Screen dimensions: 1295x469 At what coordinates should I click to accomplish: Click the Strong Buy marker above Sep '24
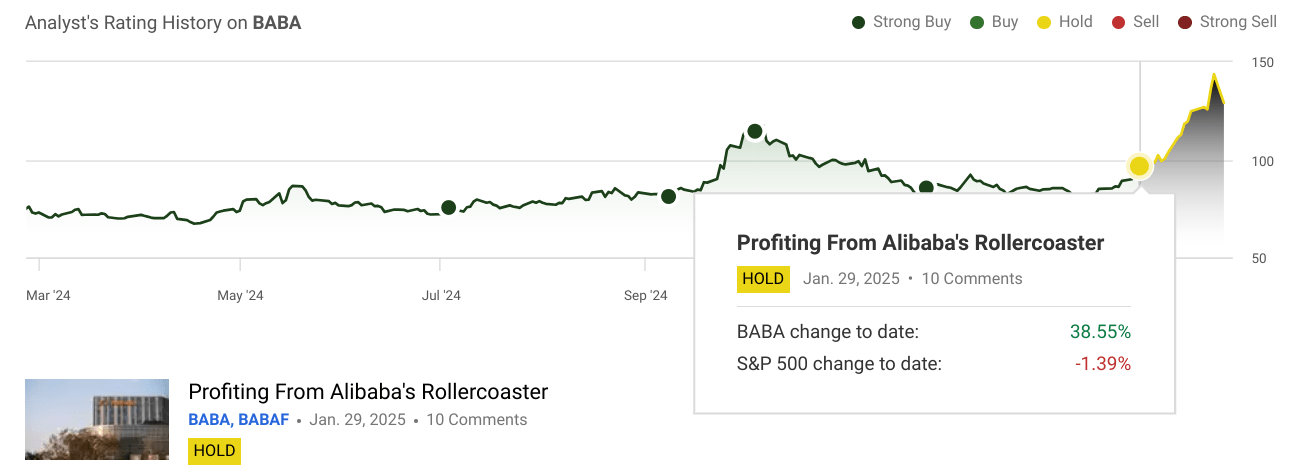[669, 196]
